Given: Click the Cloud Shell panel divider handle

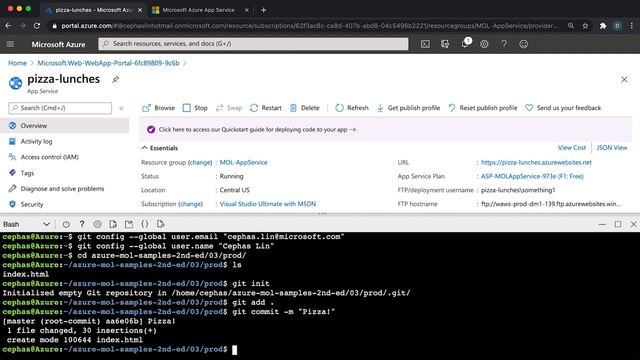Looking at the screenshot, I should (x=322, y=213).
